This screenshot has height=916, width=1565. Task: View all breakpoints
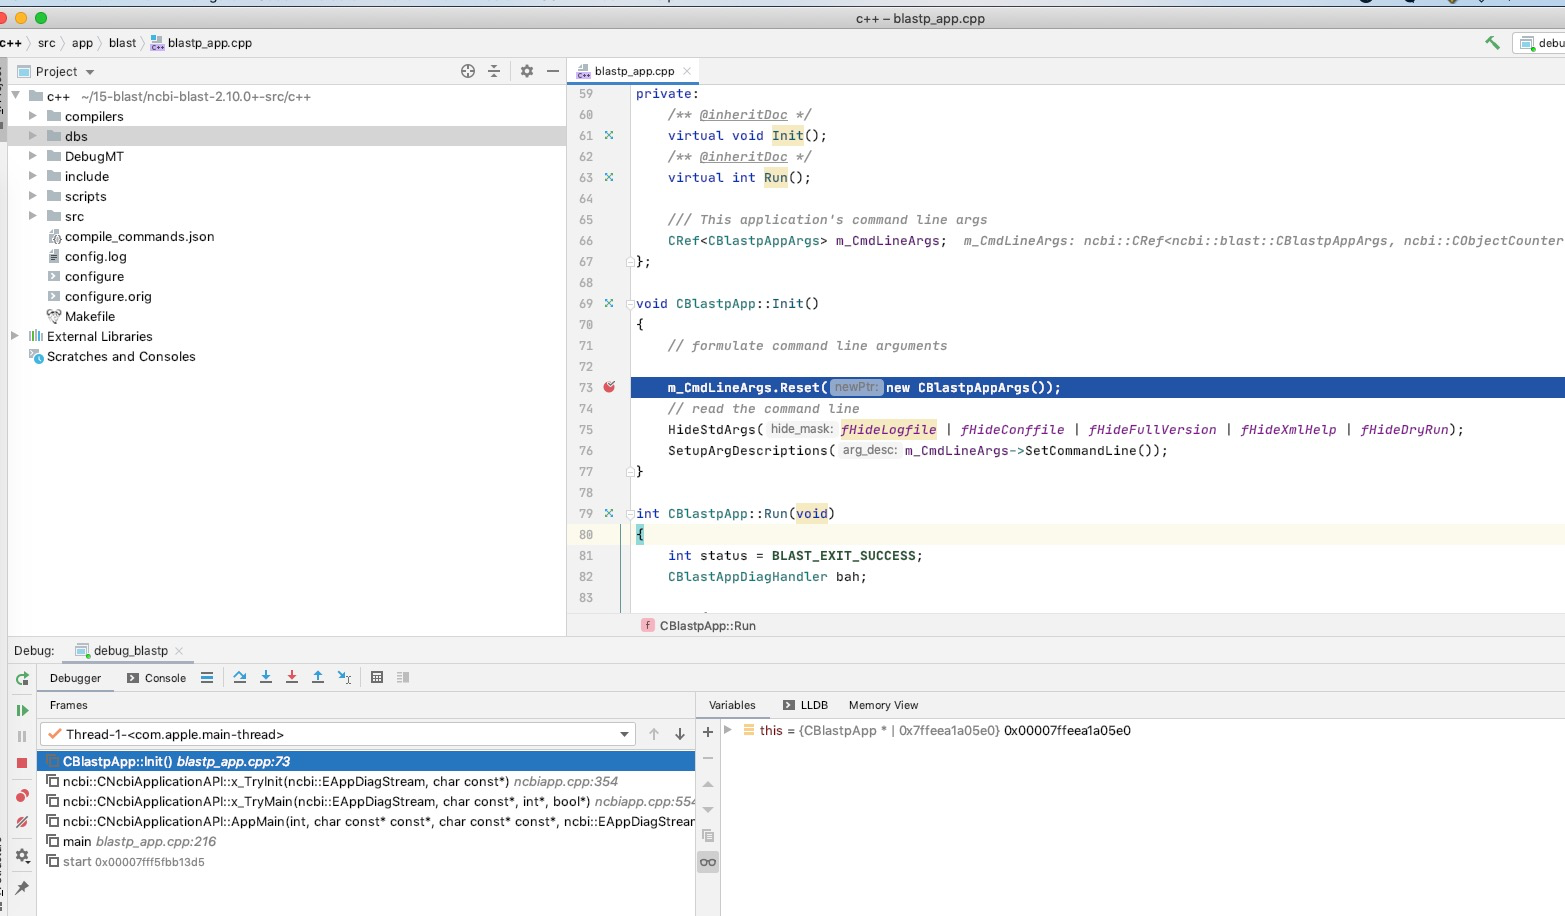[22, 796]
